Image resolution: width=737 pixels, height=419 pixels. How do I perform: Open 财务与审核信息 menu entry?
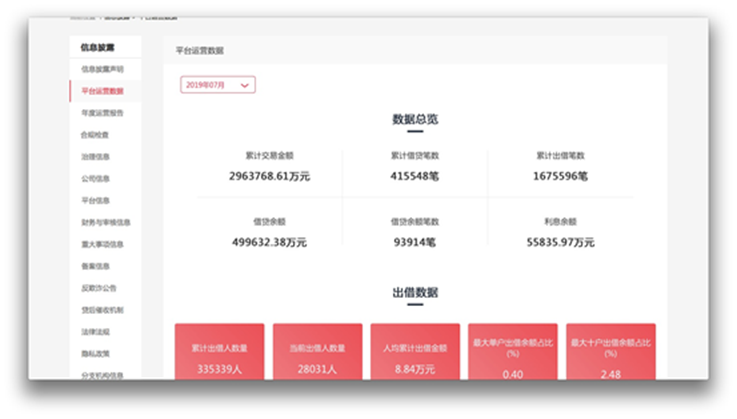[105, 222]
